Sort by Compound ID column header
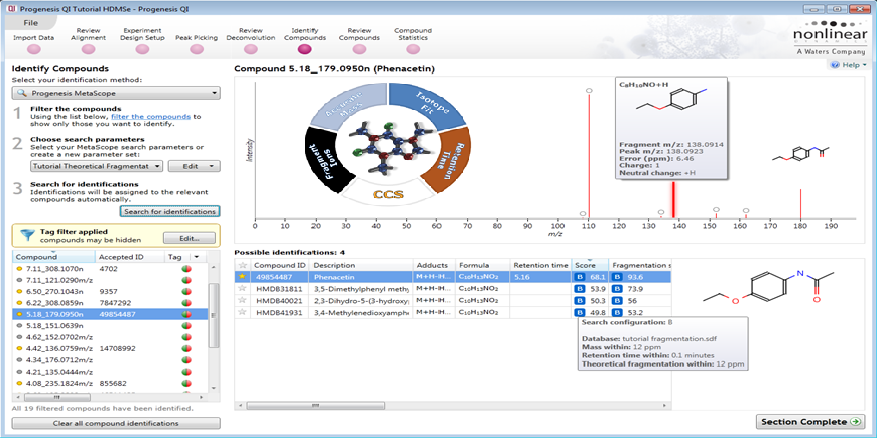 click(x=279, y=265)
